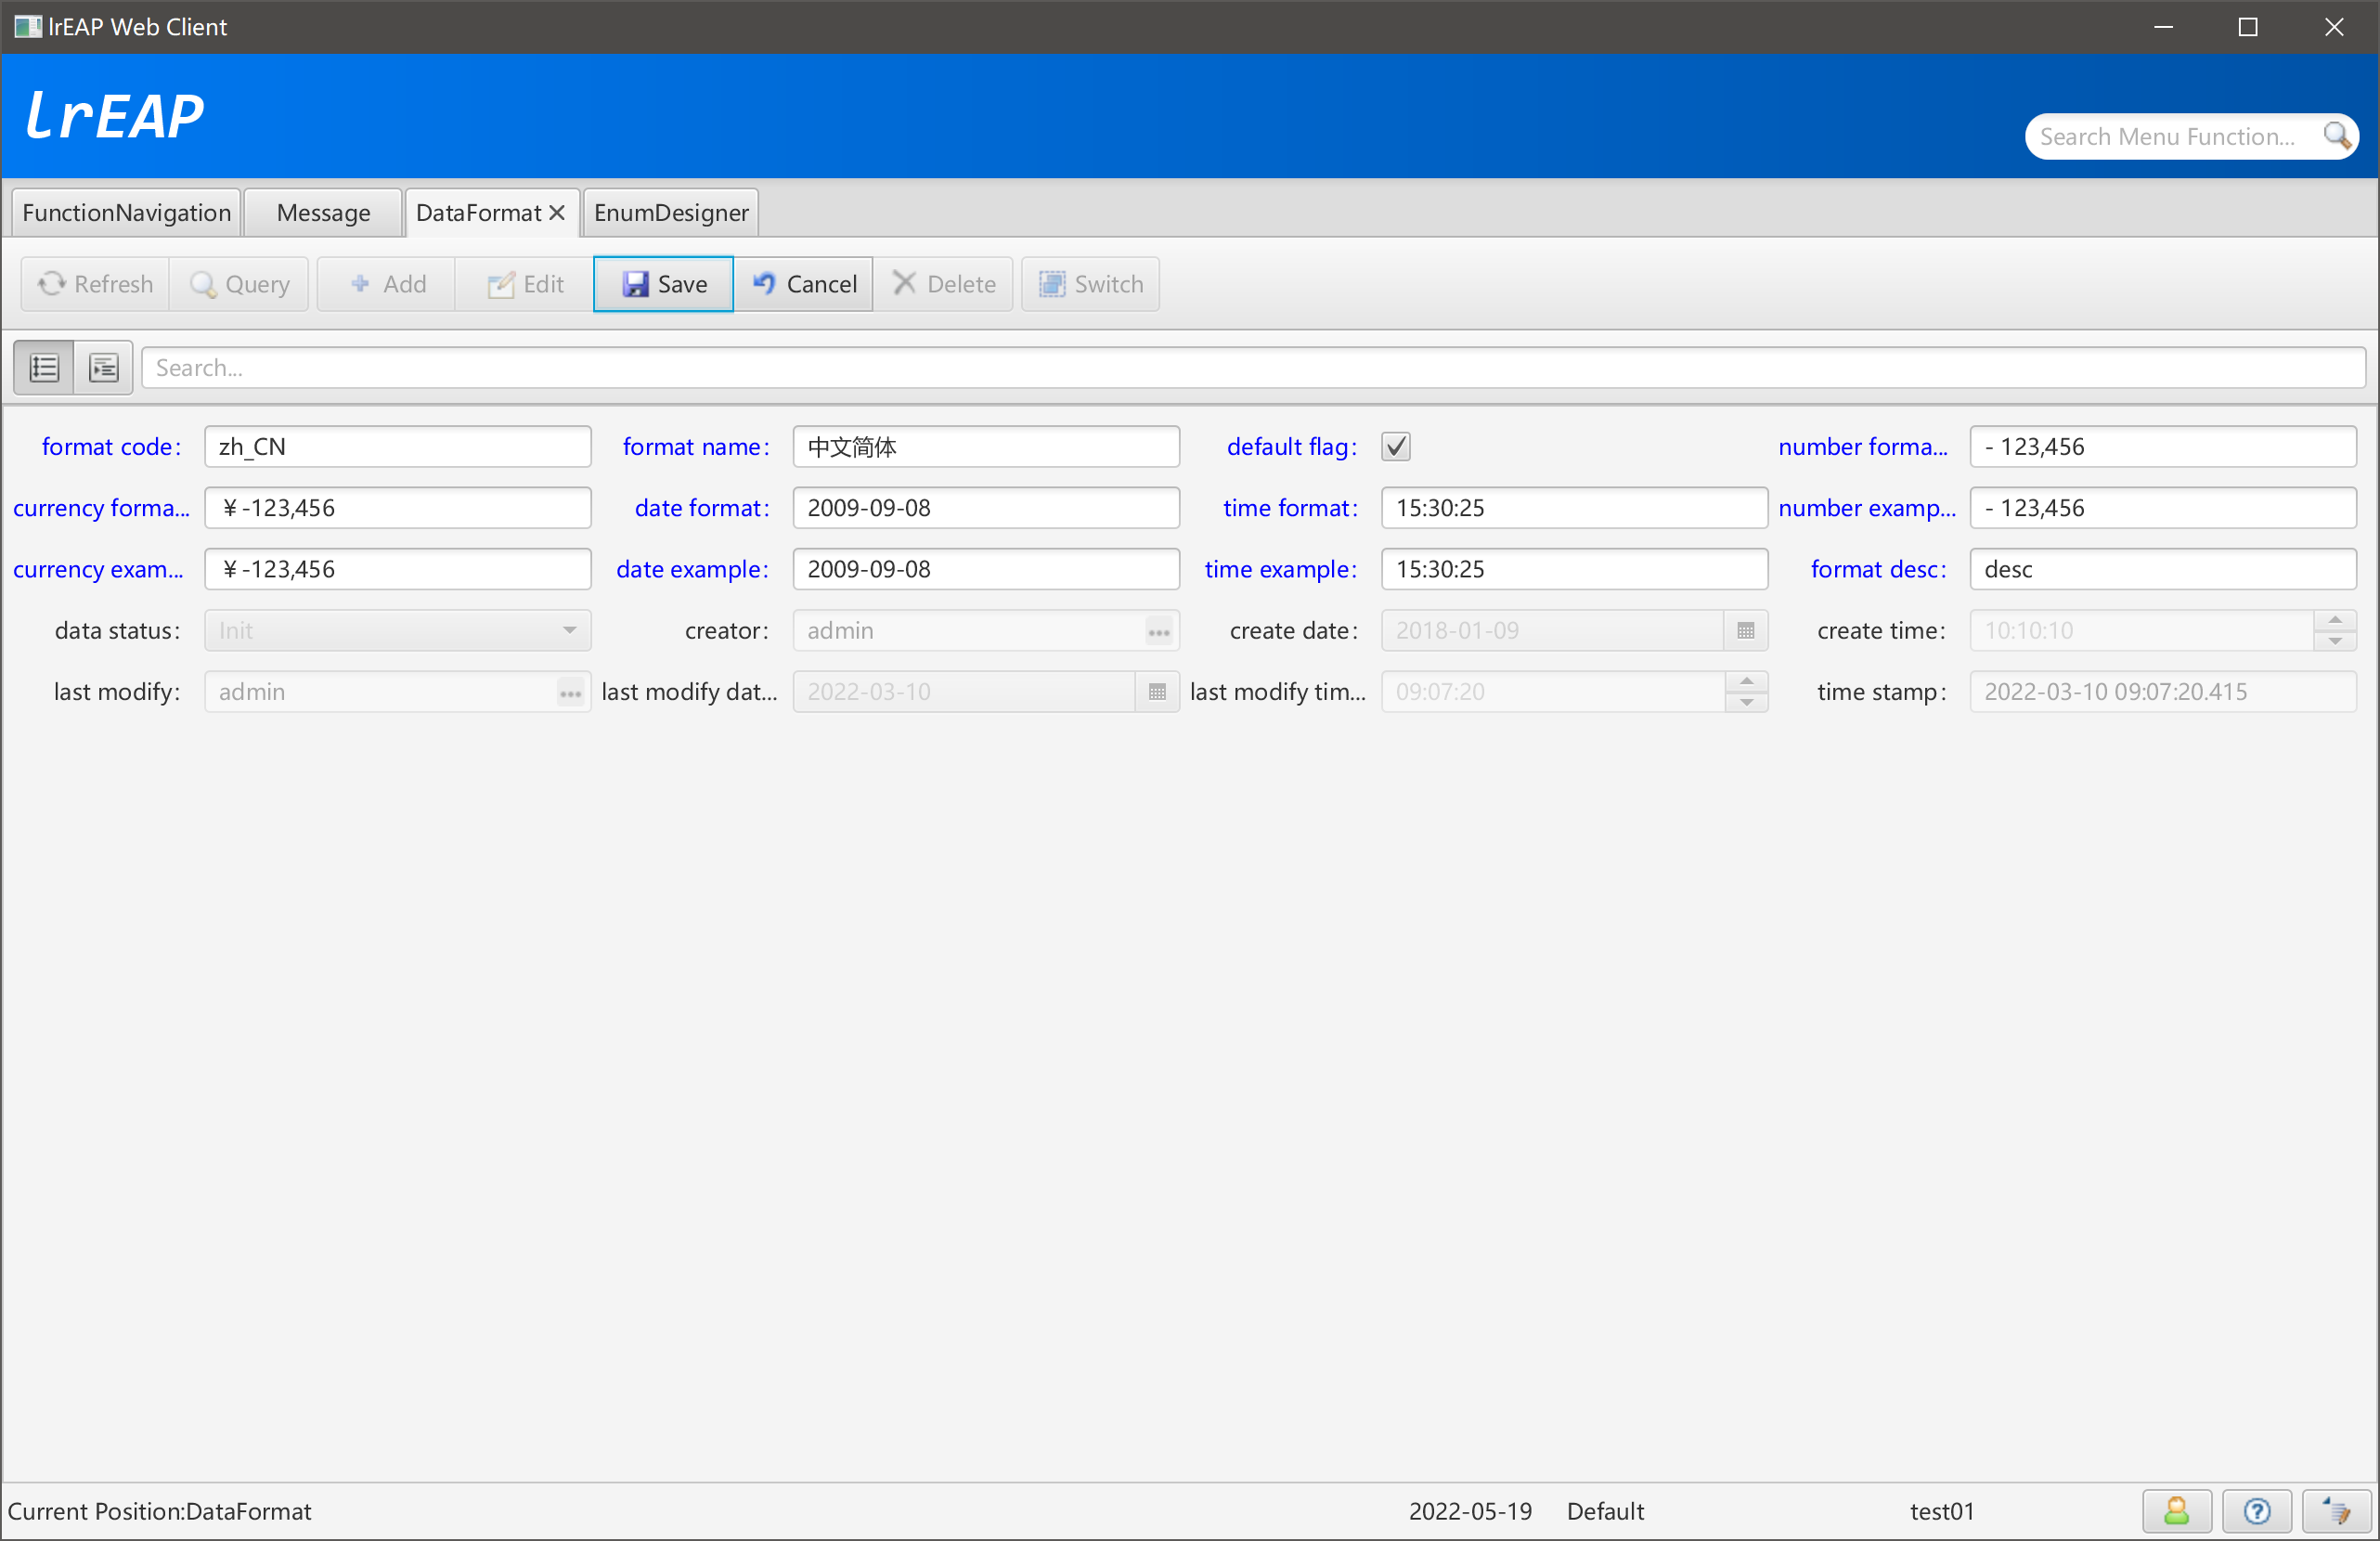
Task: Click the Add record button
Action: pos(387,284)
